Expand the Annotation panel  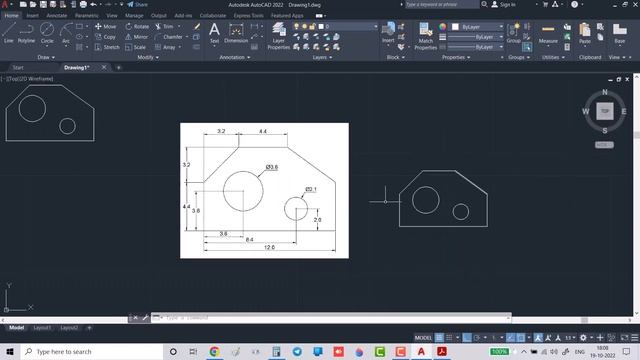coord(235,58)
